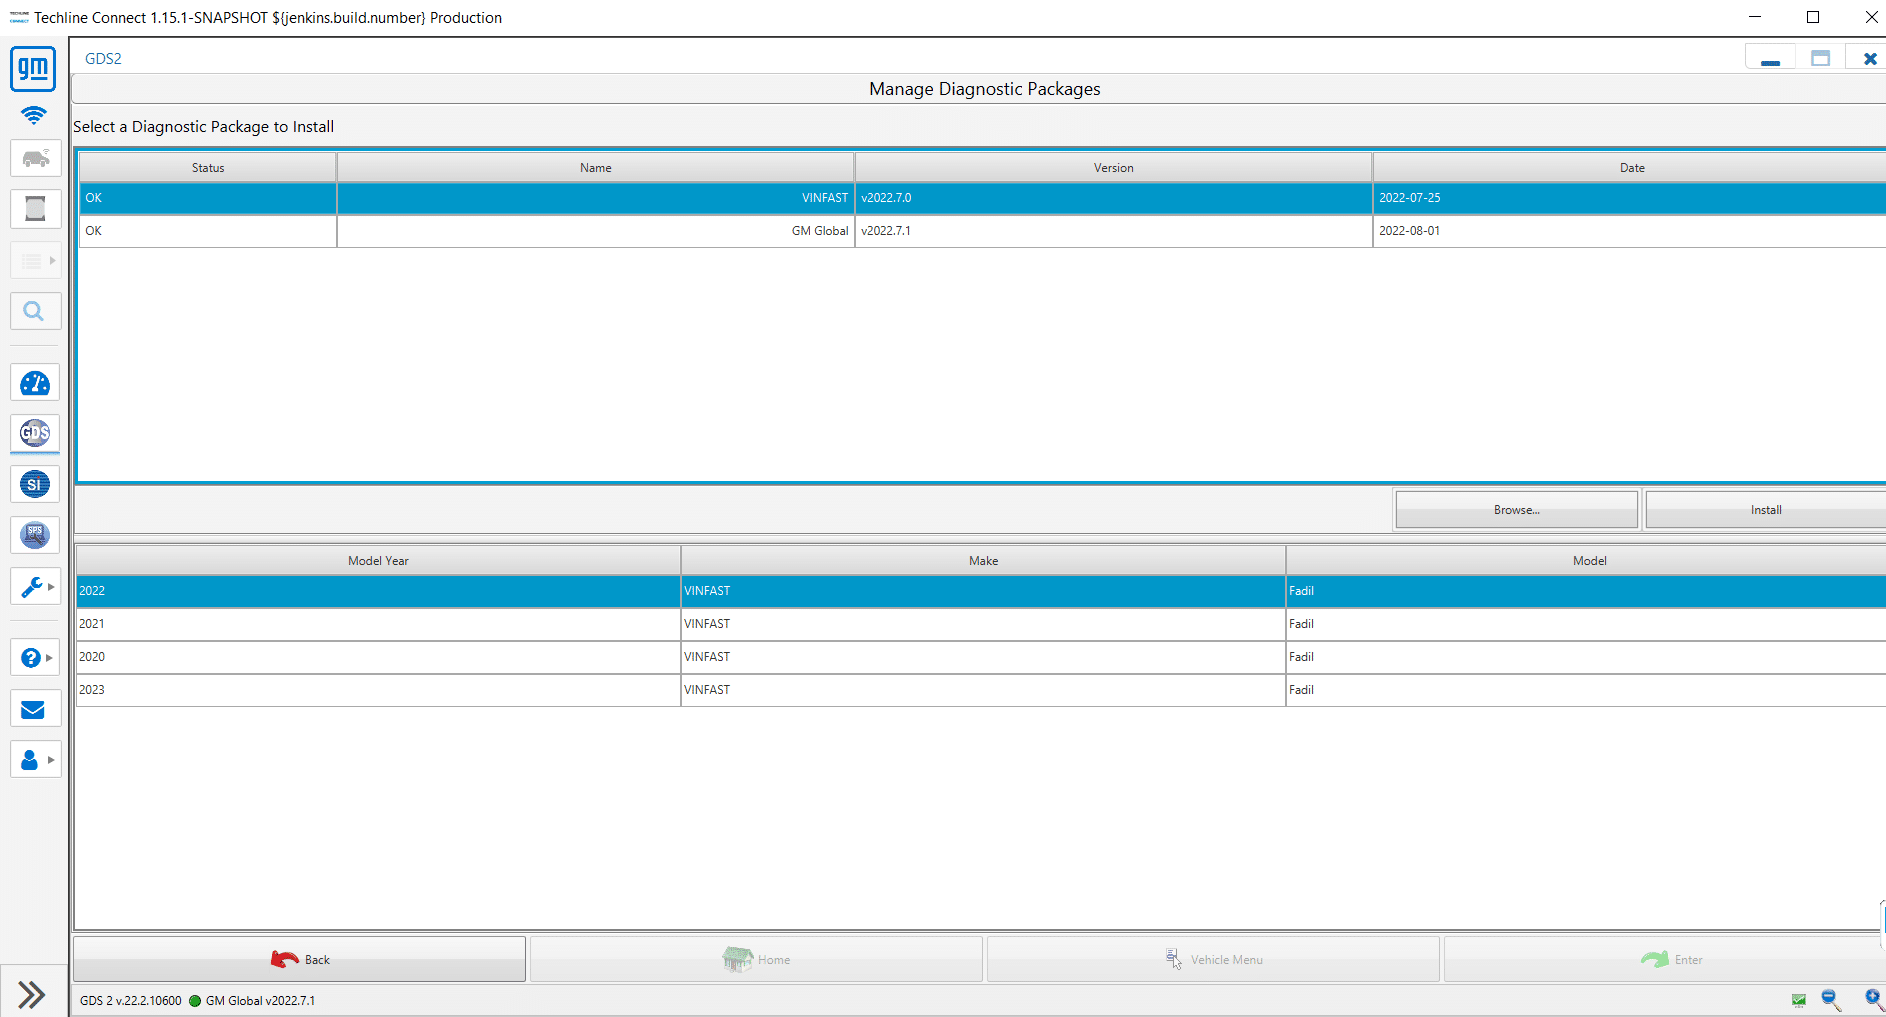1886x1017 pixels.
Task: Expand the user profile menu in the sidebar
Action: (x=35, y=760)
